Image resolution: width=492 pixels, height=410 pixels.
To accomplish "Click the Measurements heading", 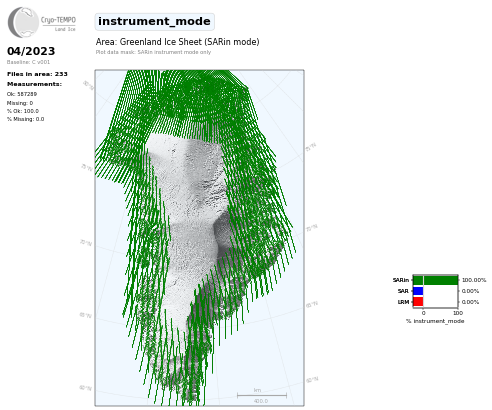I will 34,84.
